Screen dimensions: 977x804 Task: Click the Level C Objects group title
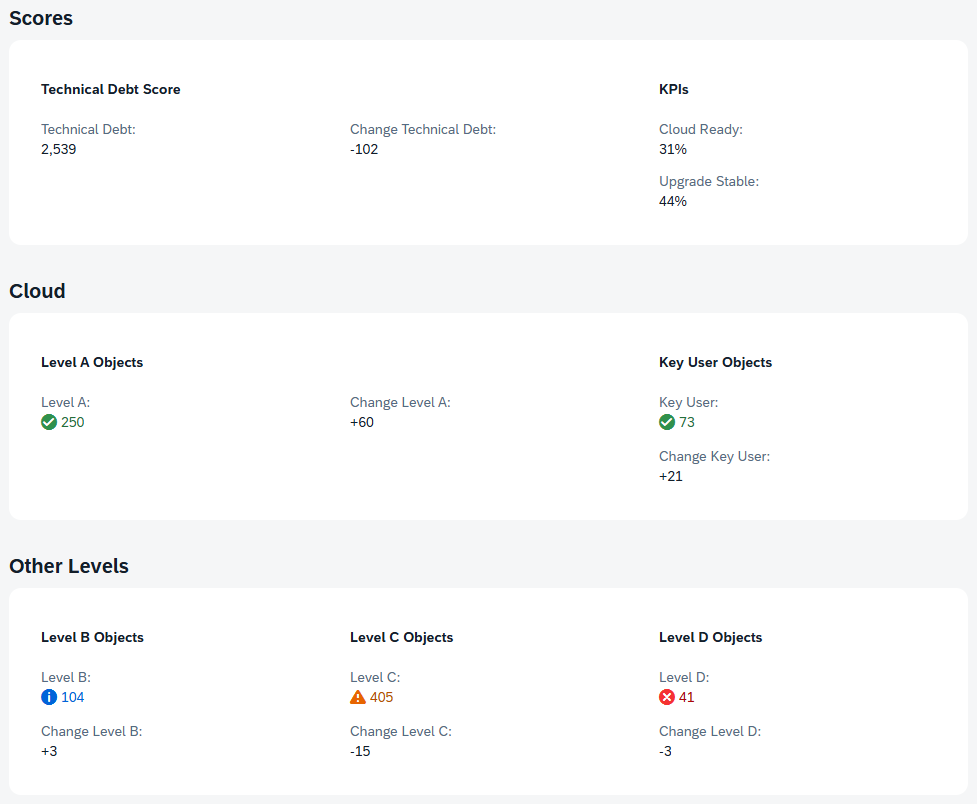pos(401,638)
